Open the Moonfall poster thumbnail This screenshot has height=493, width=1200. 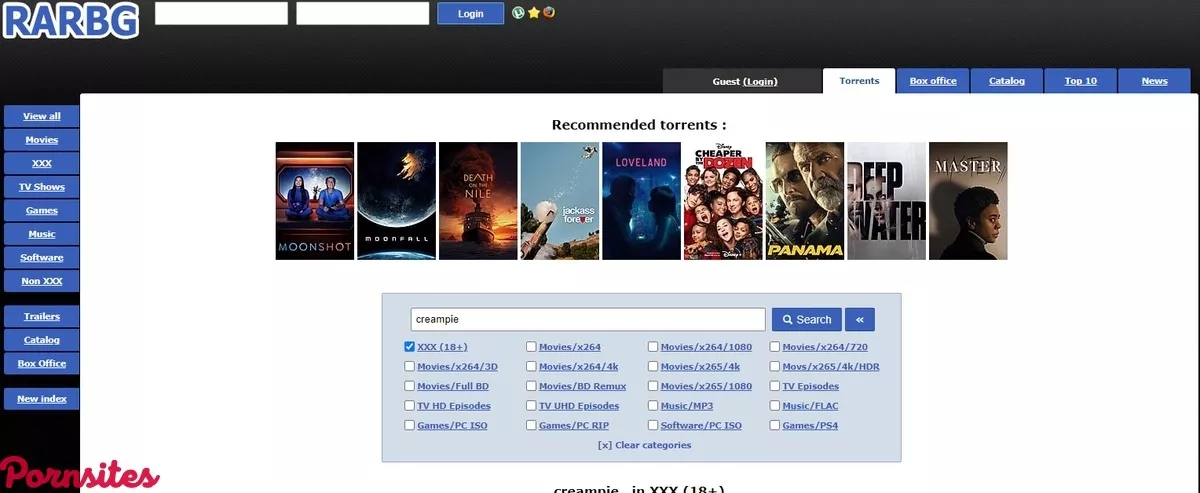tap(396, 201)
